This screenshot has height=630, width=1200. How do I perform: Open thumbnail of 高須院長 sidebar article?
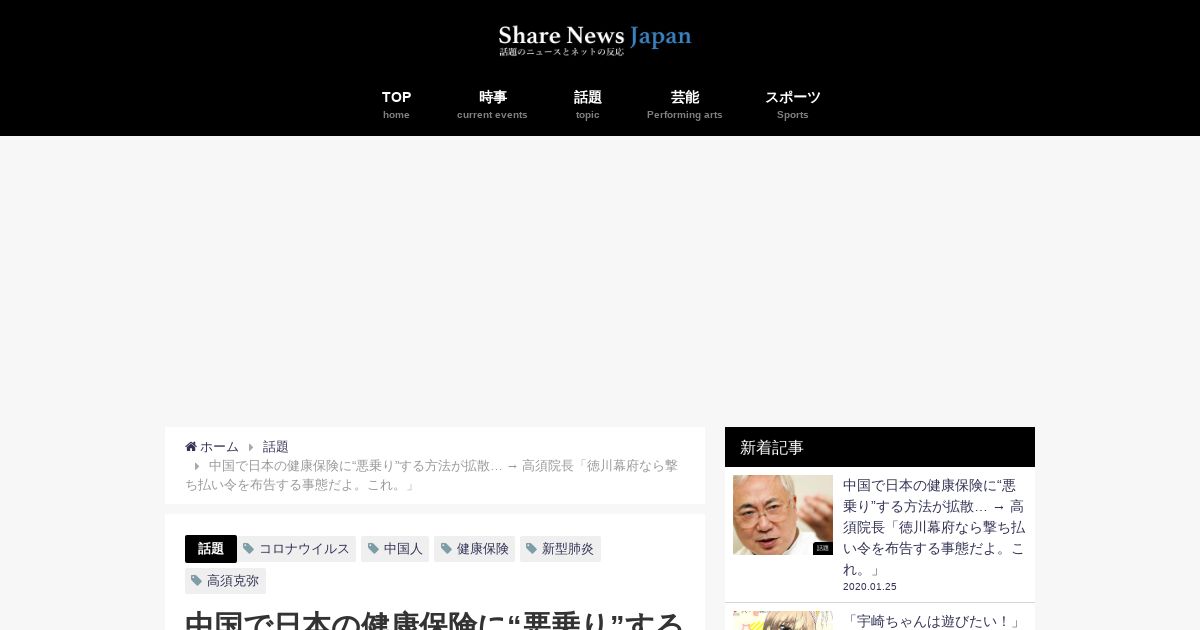[x=783, y=515]
